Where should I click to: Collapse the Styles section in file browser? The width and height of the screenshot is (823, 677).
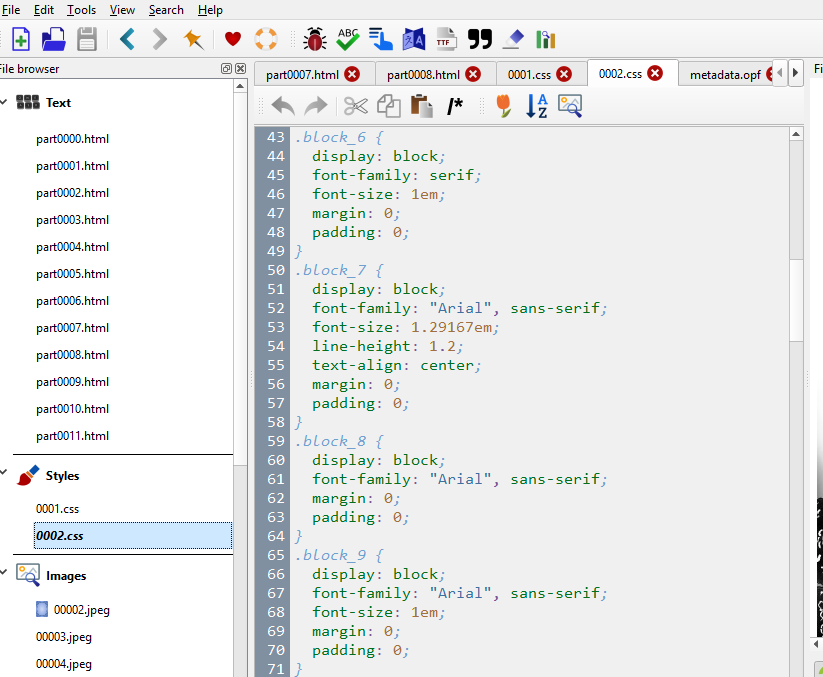pyautogui.click(x=4, y=476)
